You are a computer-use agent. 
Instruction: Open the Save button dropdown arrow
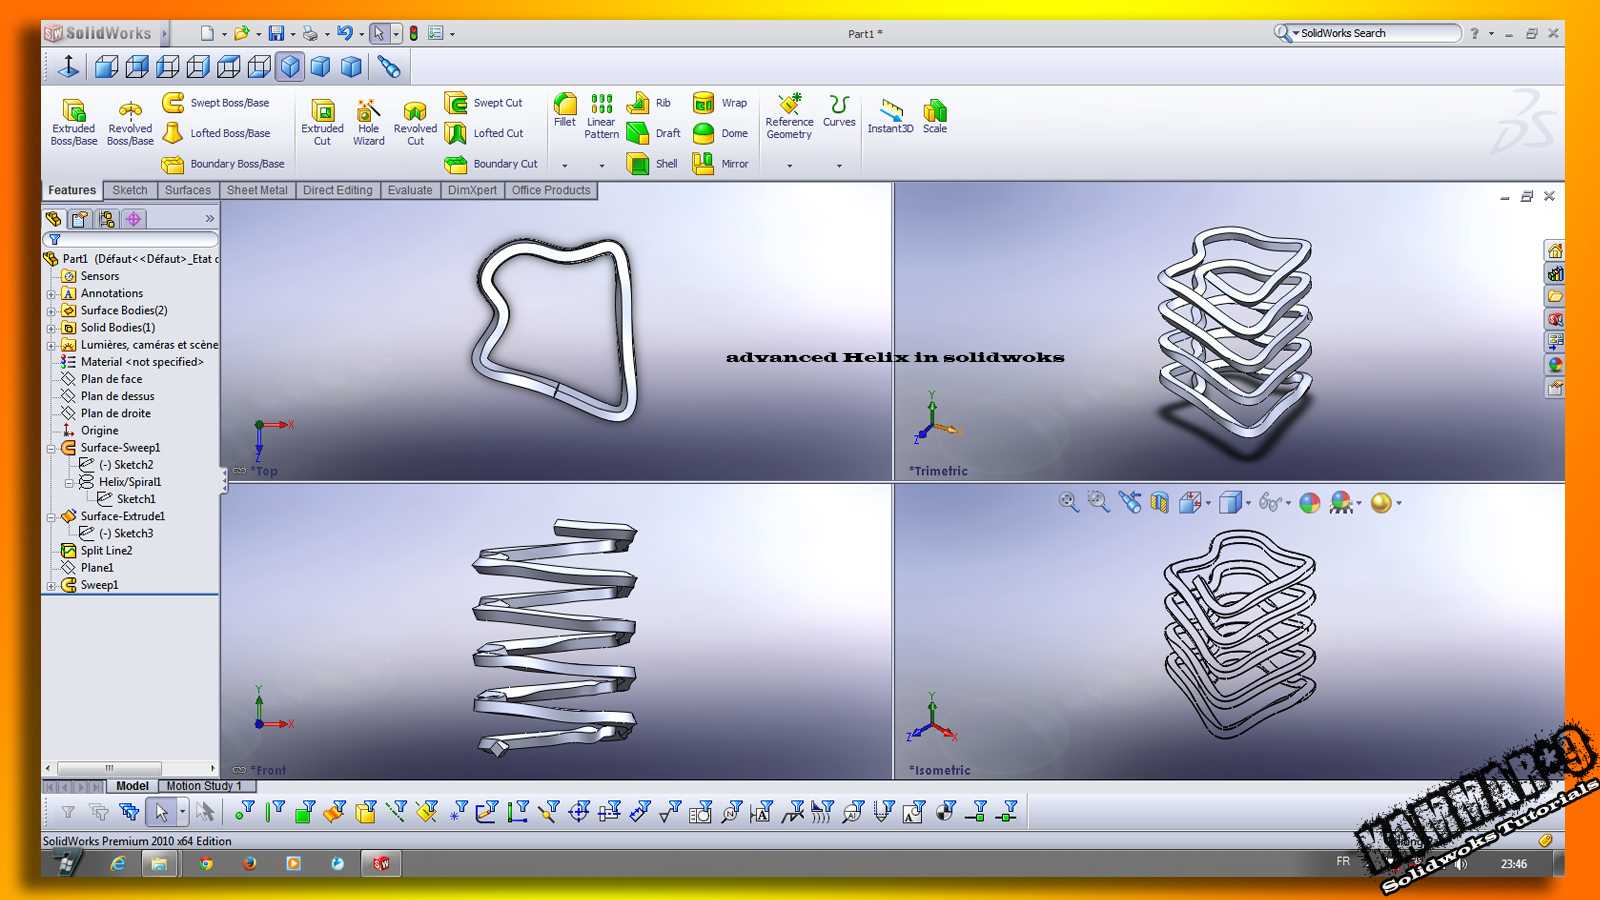pyautogui.click(x=293, y=34)
